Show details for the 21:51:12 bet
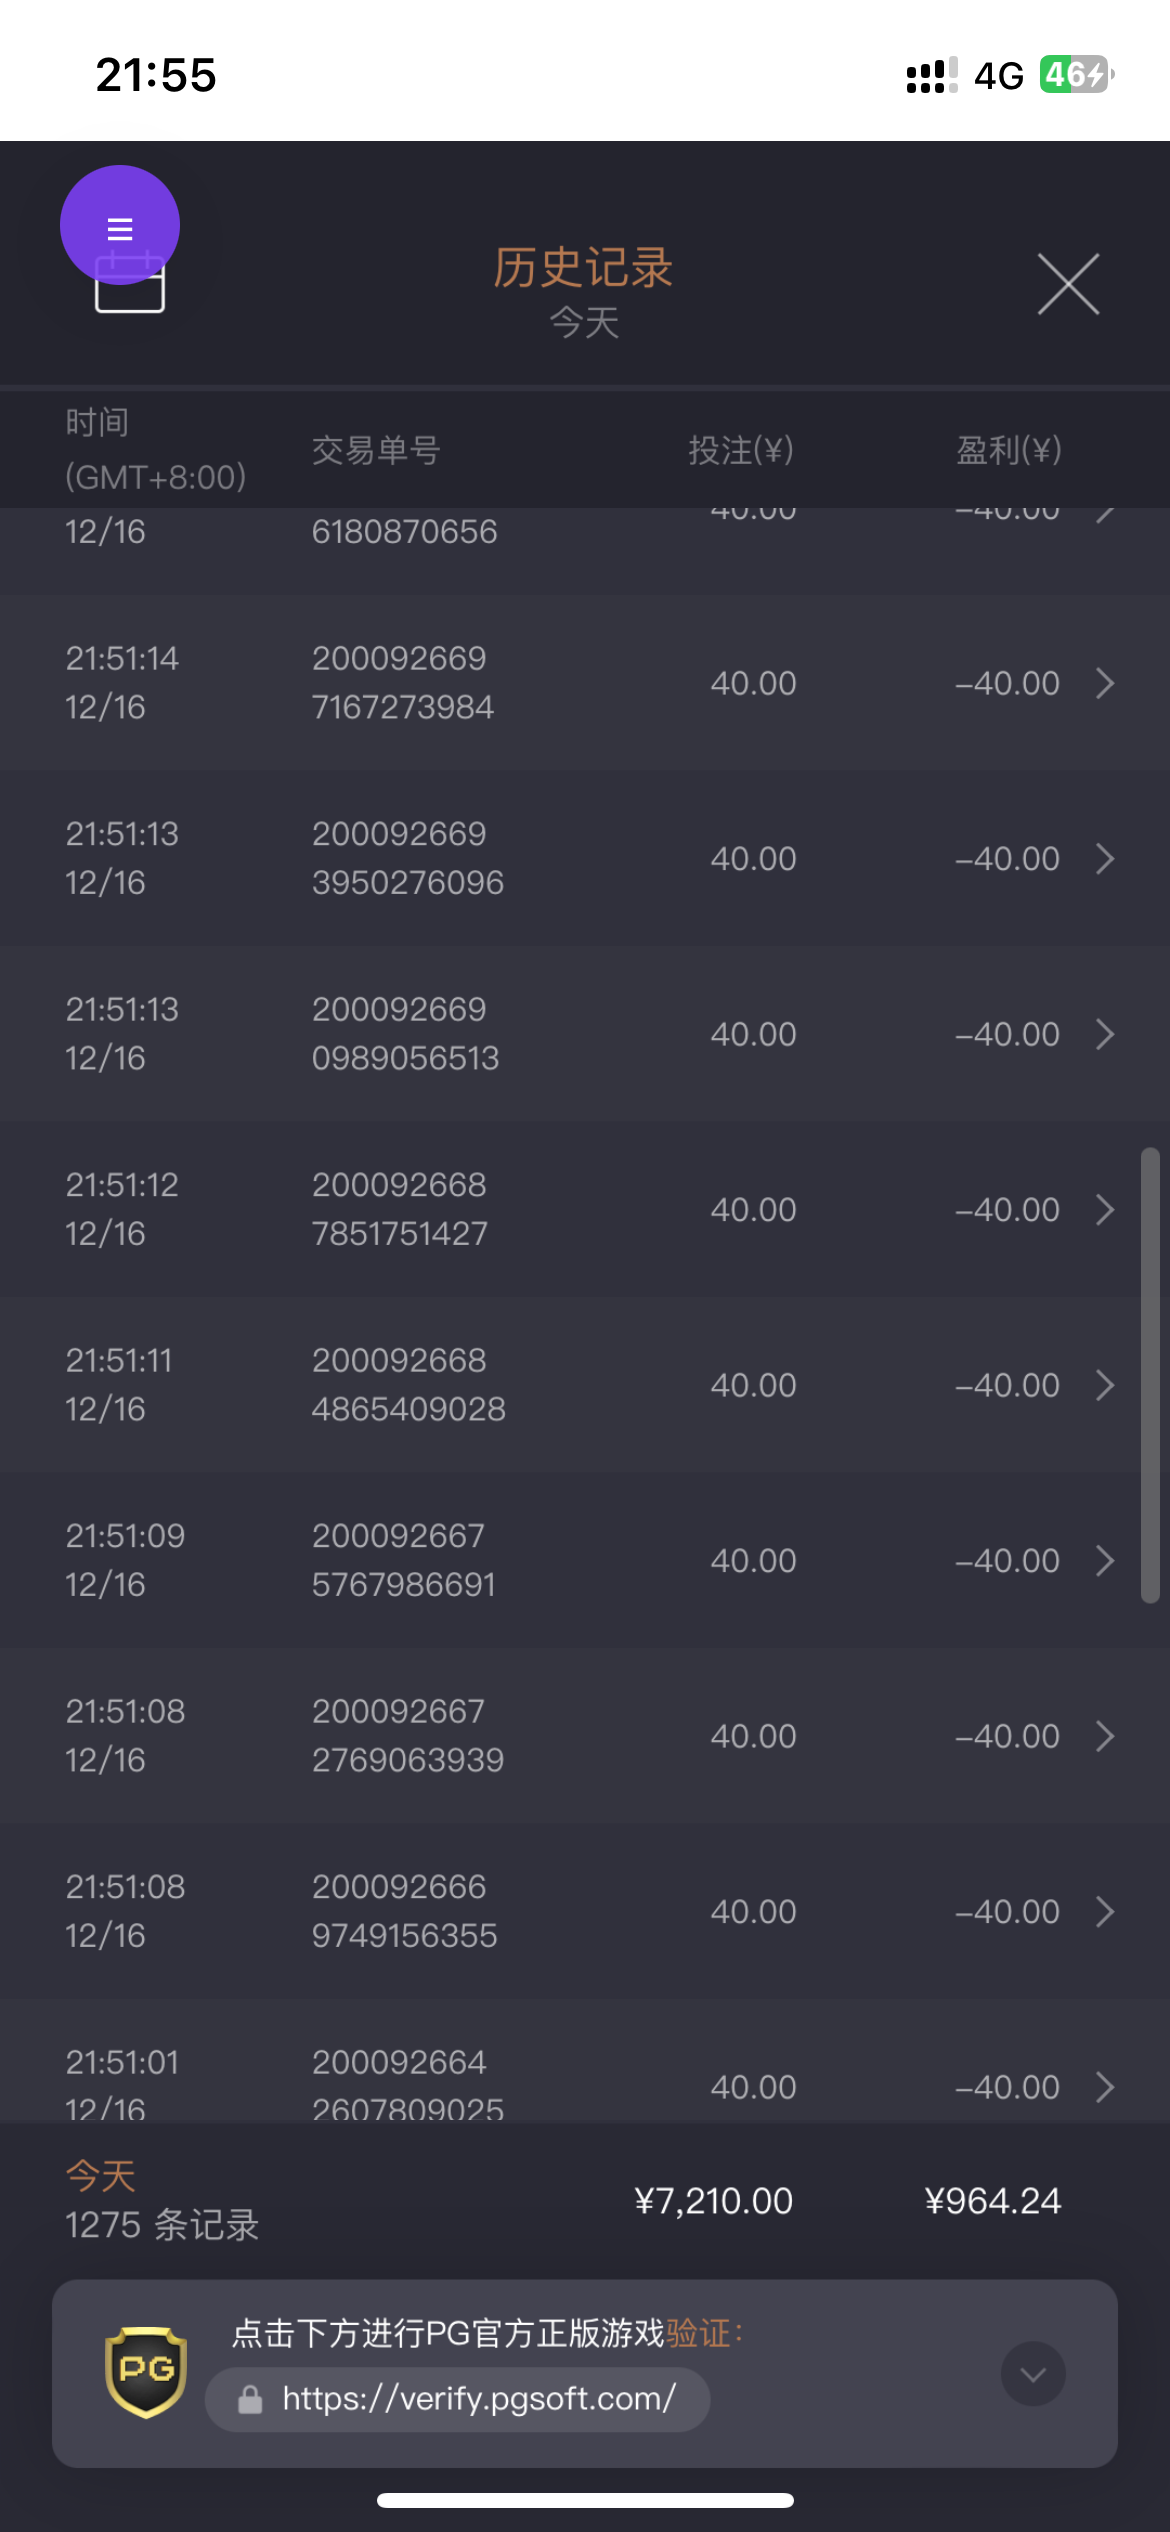The height and width of the screenshot is (2532, 1170). [1104, 1210]
